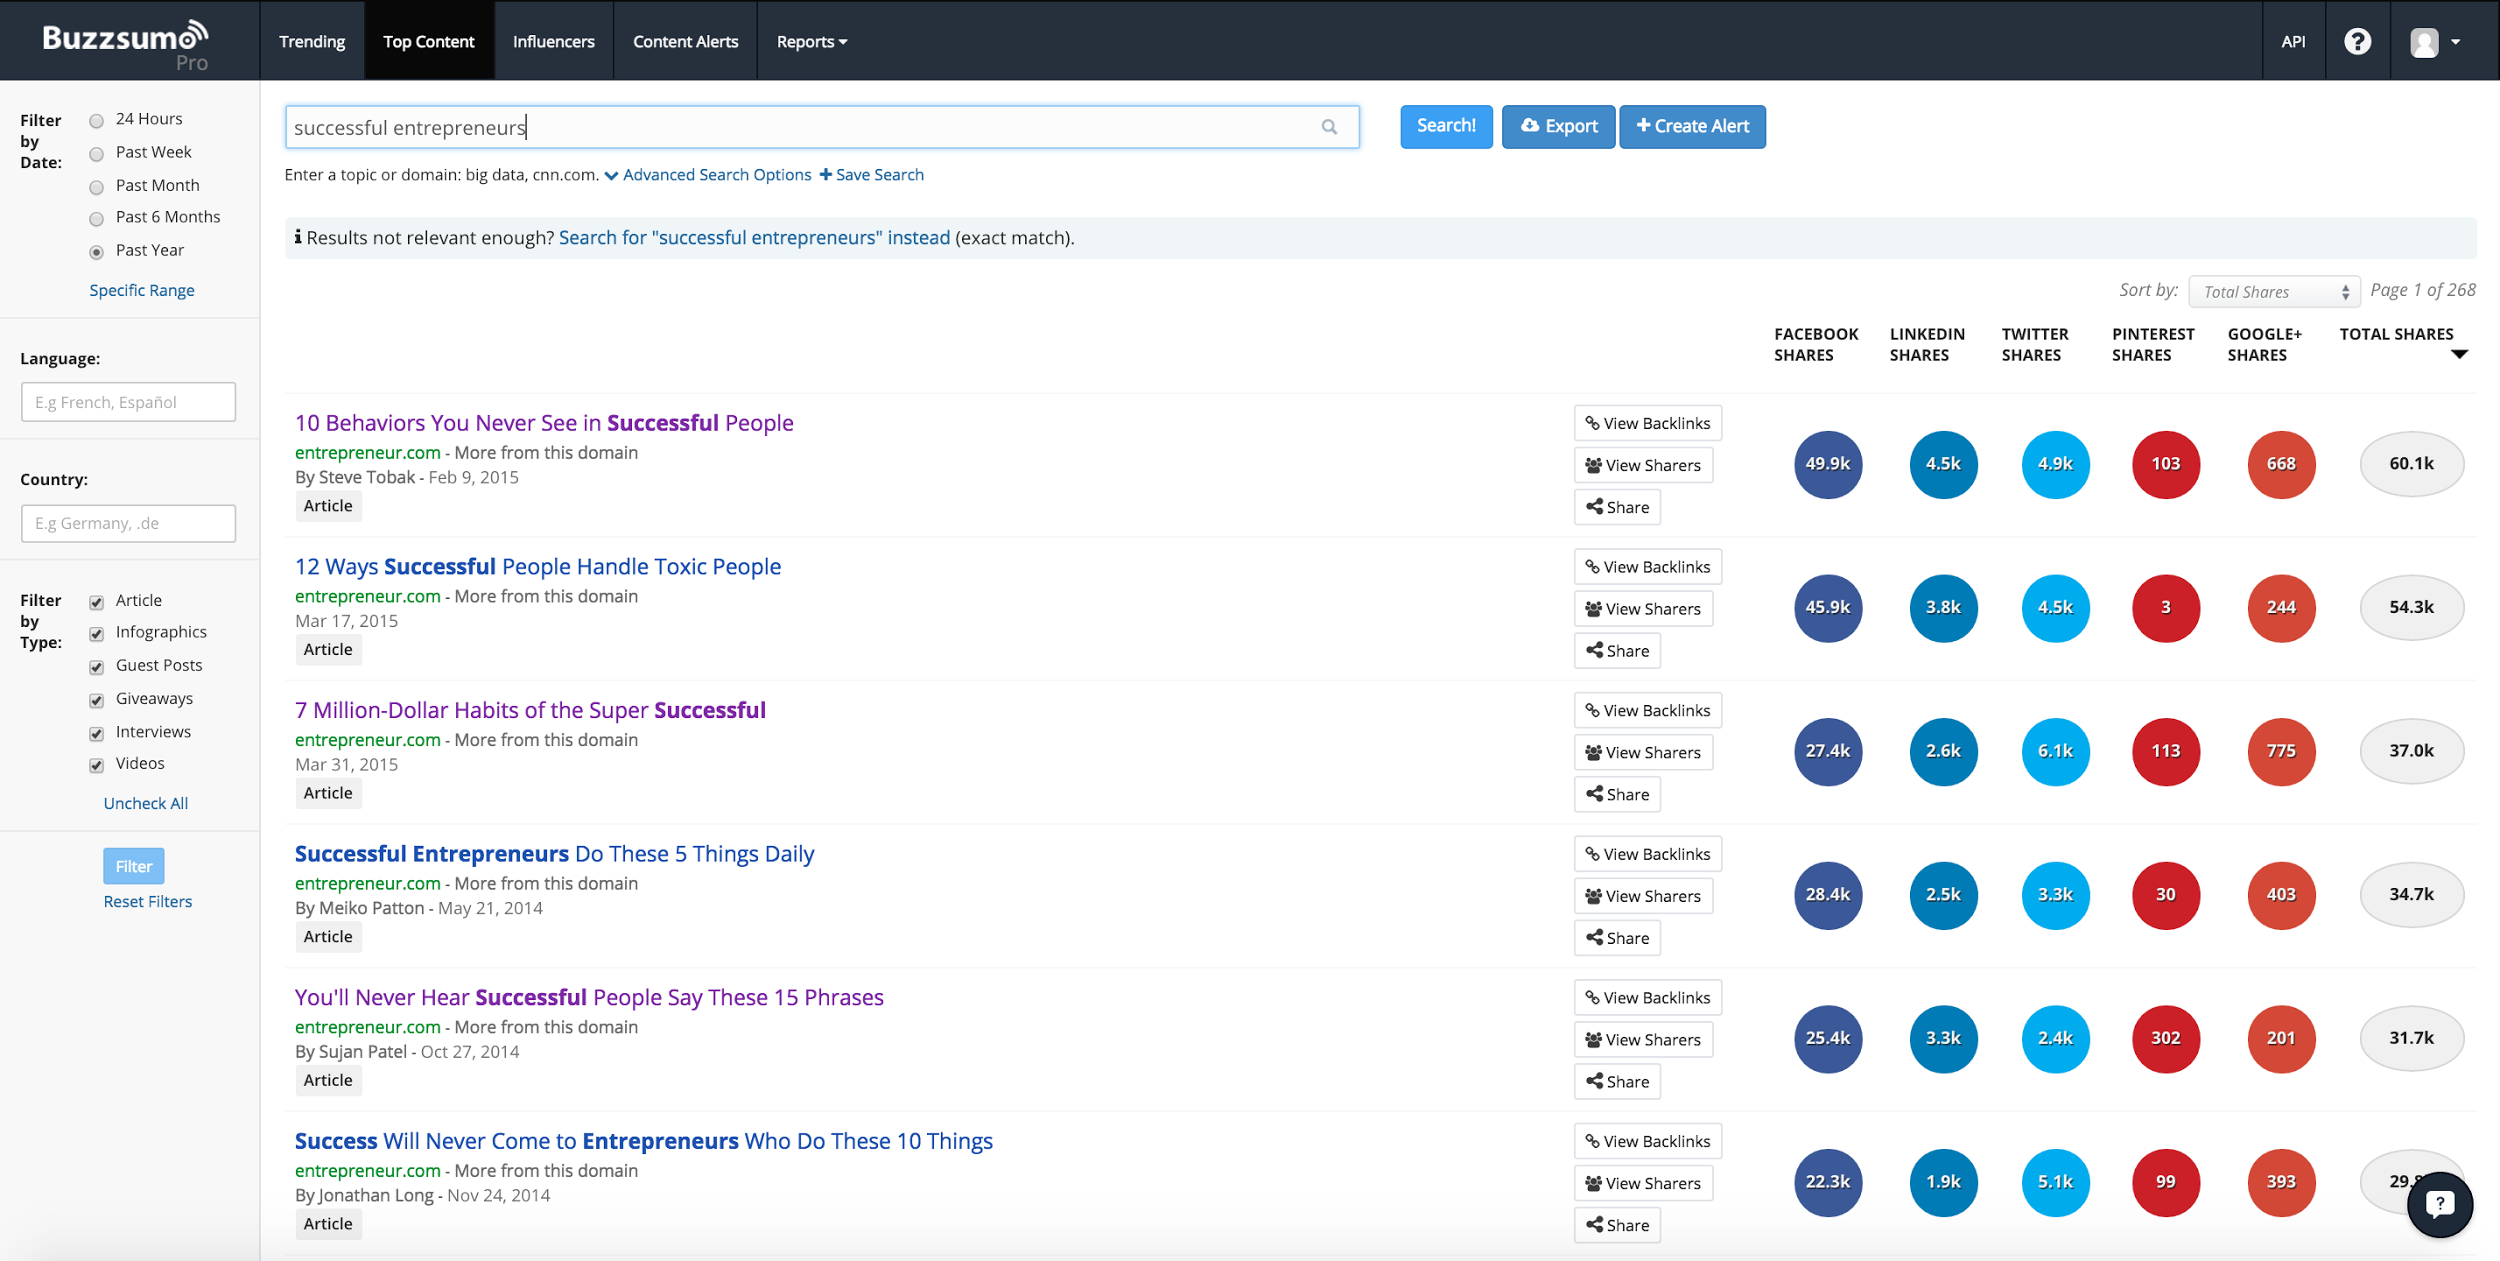Click the Language input field
This screenshot has width=2500, height=1261.
tap(128, 402)
